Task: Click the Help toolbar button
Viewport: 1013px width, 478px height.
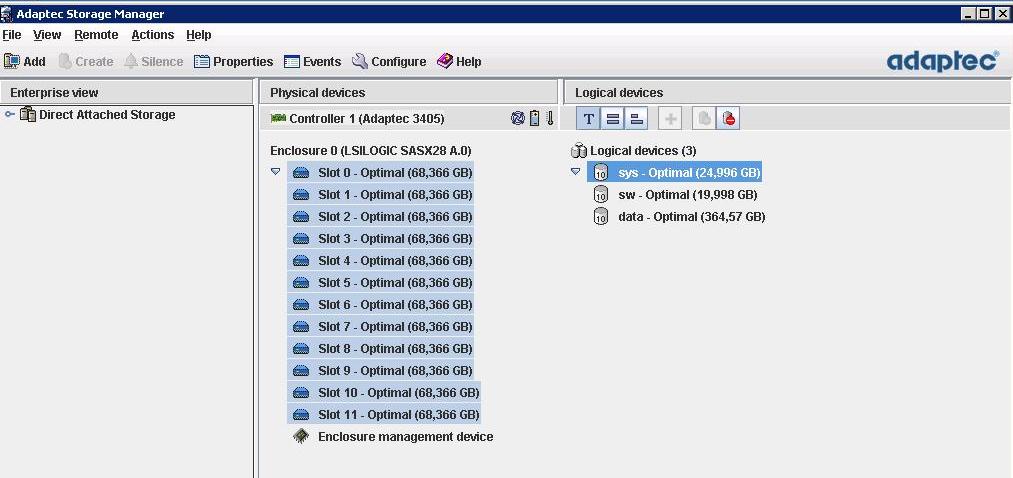Action: tap(459, 61)
